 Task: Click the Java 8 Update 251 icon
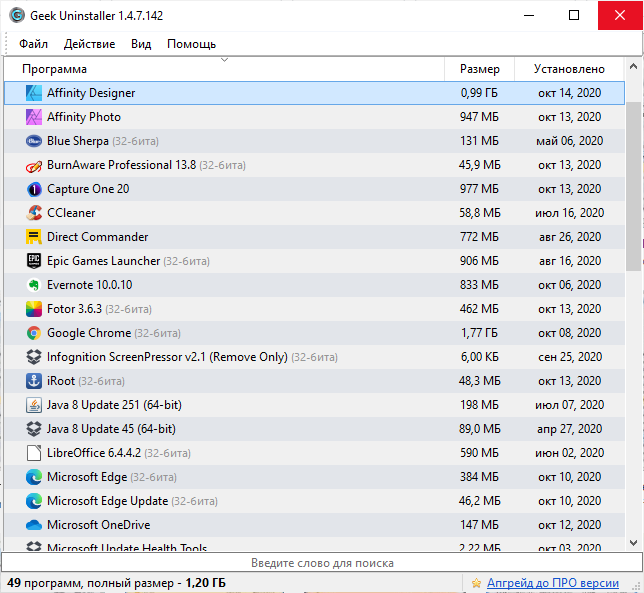[x=34, y=405]
